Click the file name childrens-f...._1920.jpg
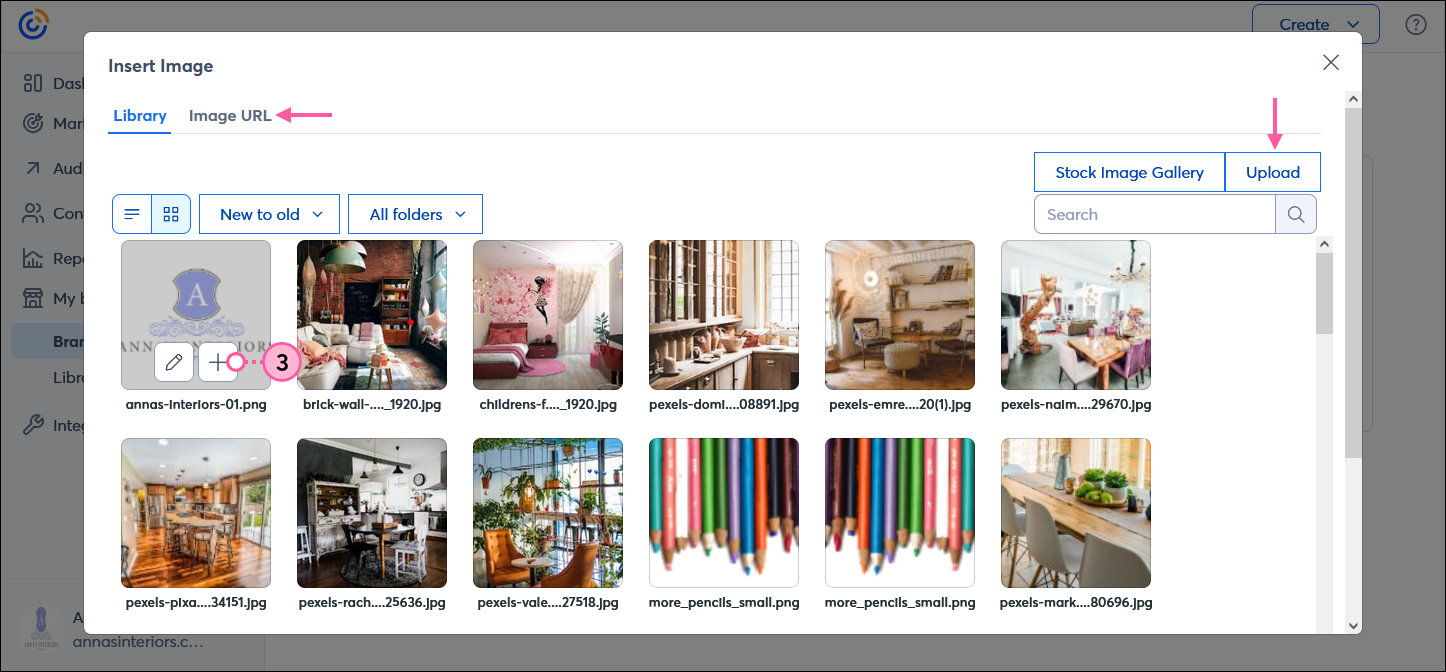1446x672 pixels. point(548,405)
